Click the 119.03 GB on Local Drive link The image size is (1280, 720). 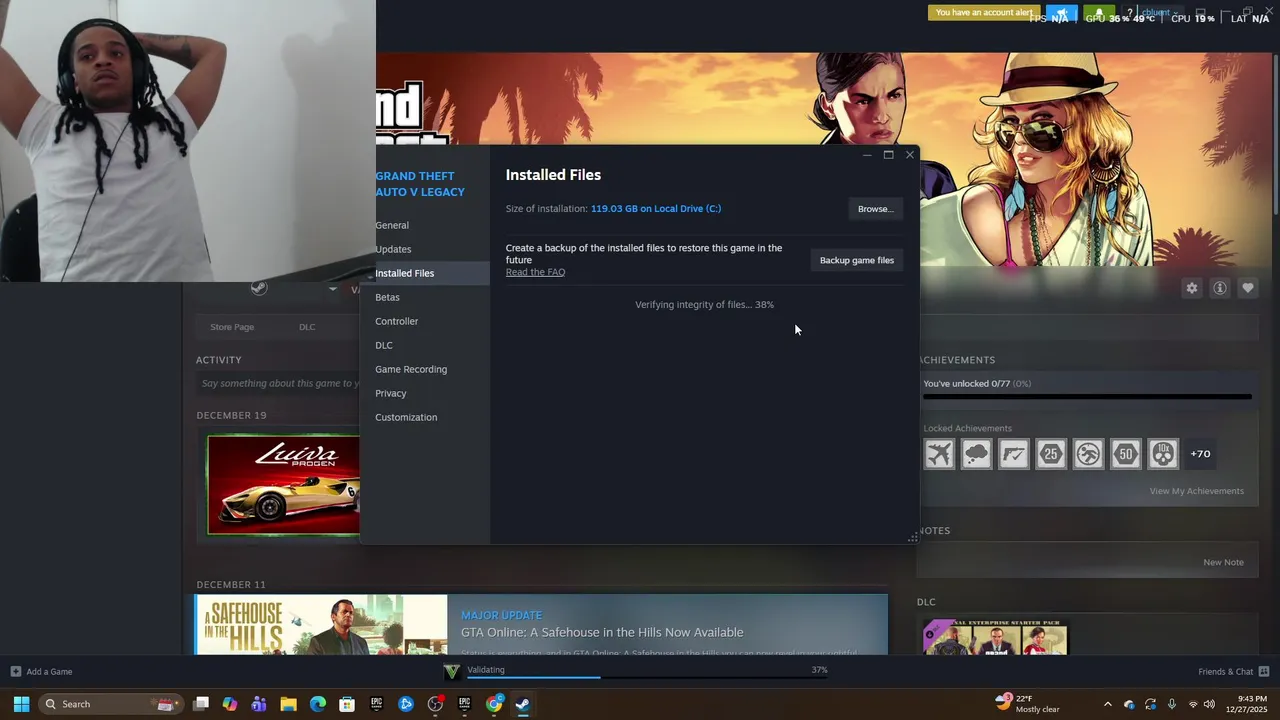(656, 208)
